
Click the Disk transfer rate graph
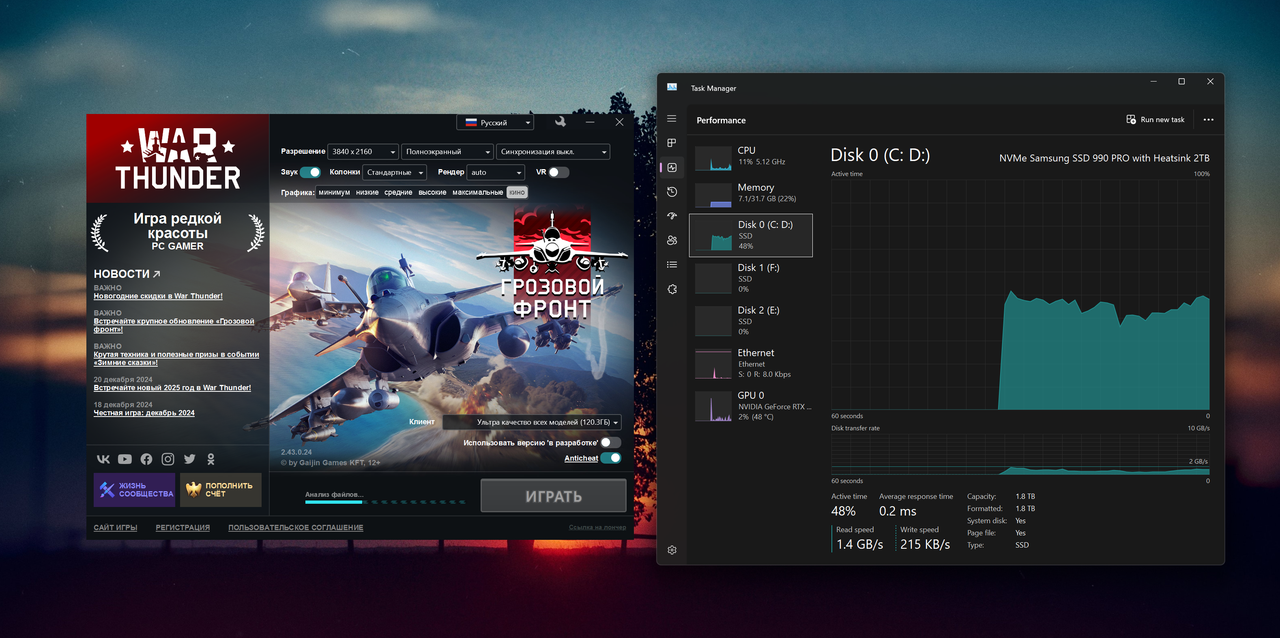pos(1020,455)
